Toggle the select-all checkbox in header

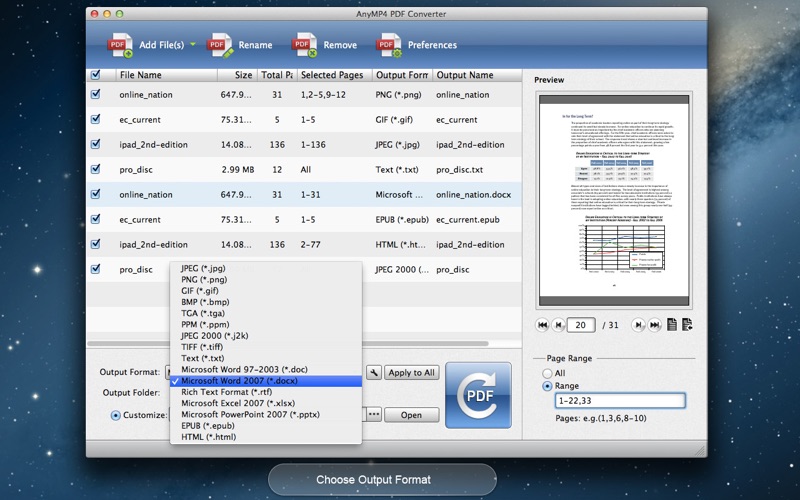coord(95,74)
